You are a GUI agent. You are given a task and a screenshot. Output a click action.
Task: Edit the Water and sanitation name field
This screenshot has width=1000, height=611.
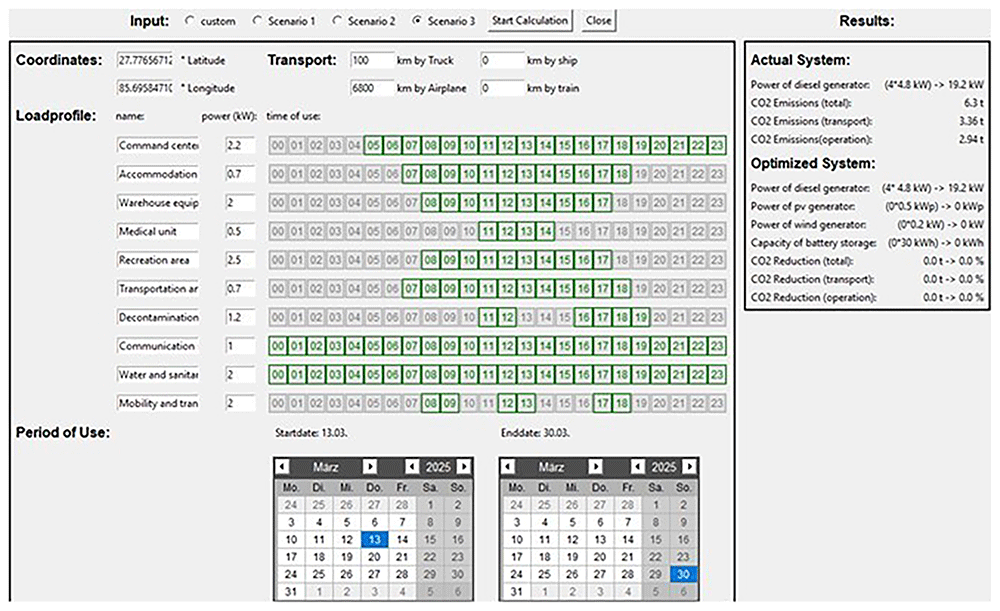tap(158, 375)
